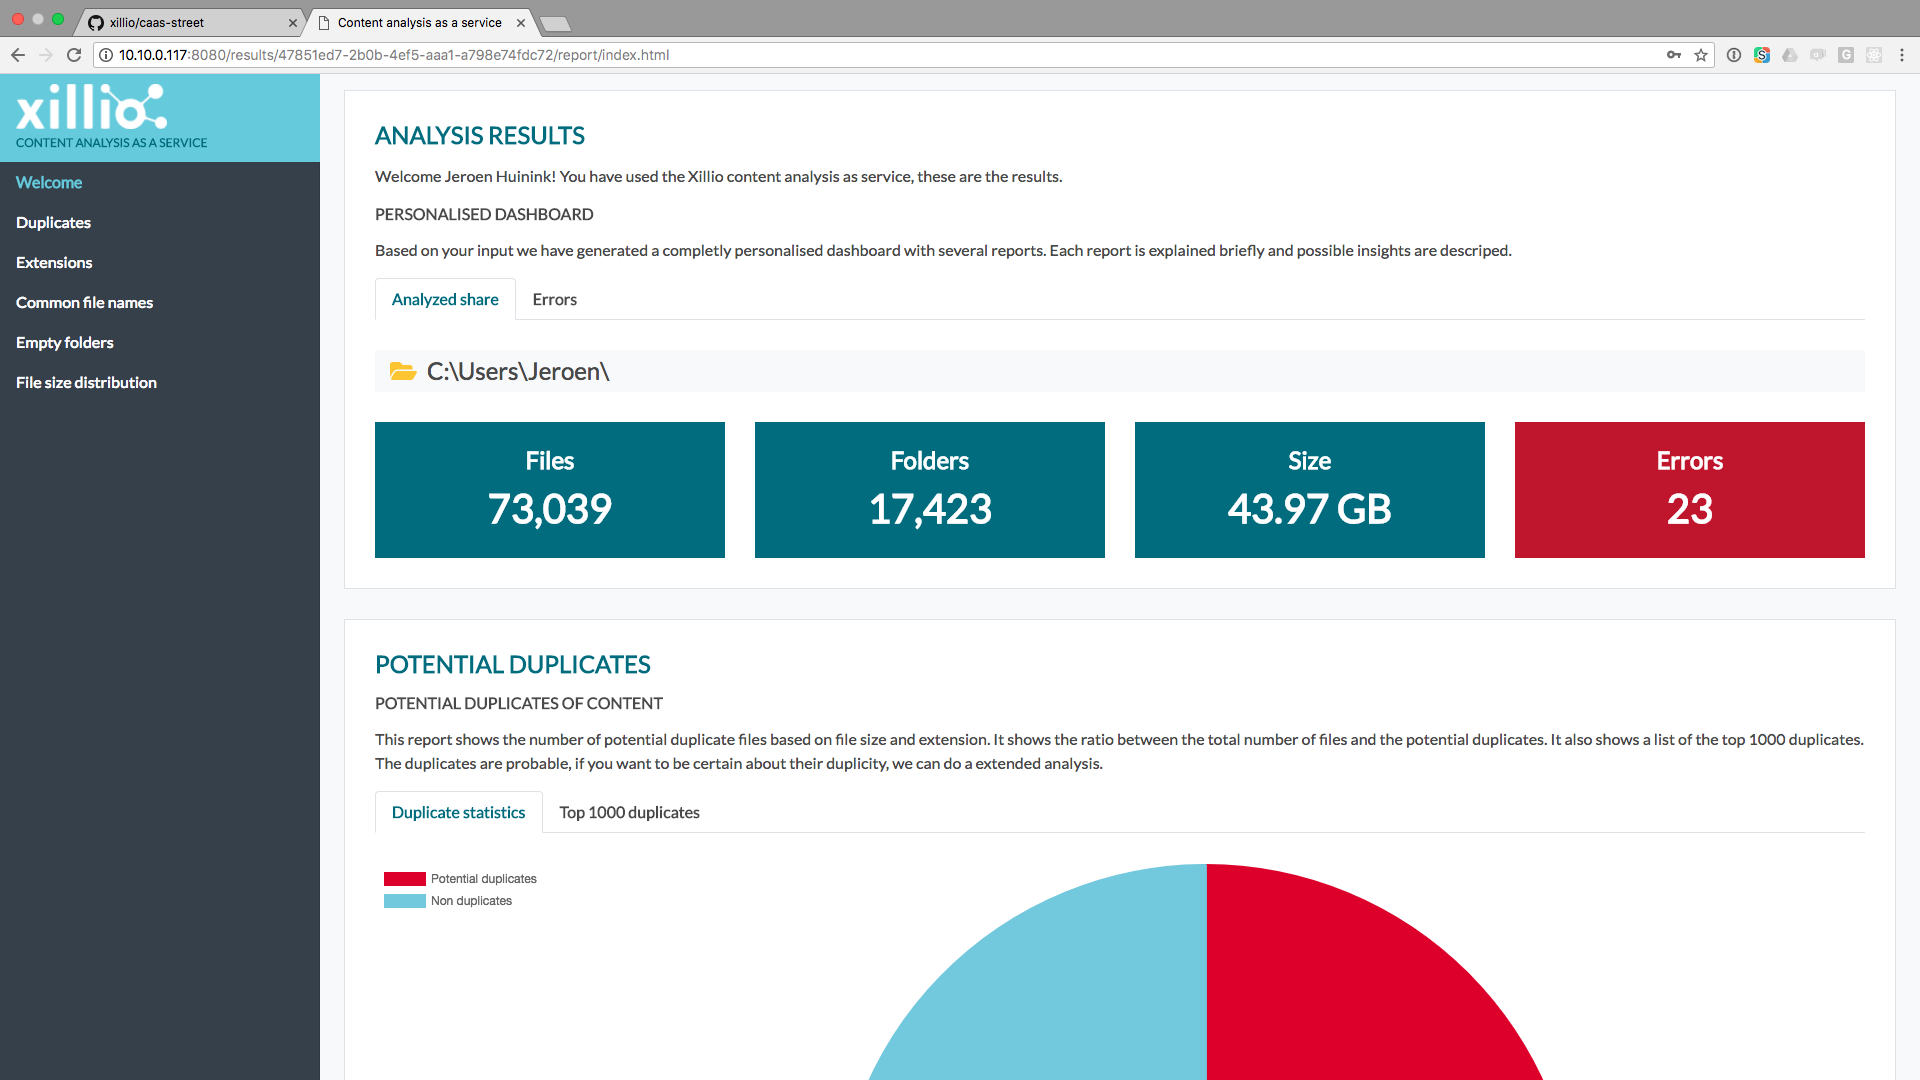Open Common file names in the sidebar
This screenshot has width=1920, height=1080.
84,302
